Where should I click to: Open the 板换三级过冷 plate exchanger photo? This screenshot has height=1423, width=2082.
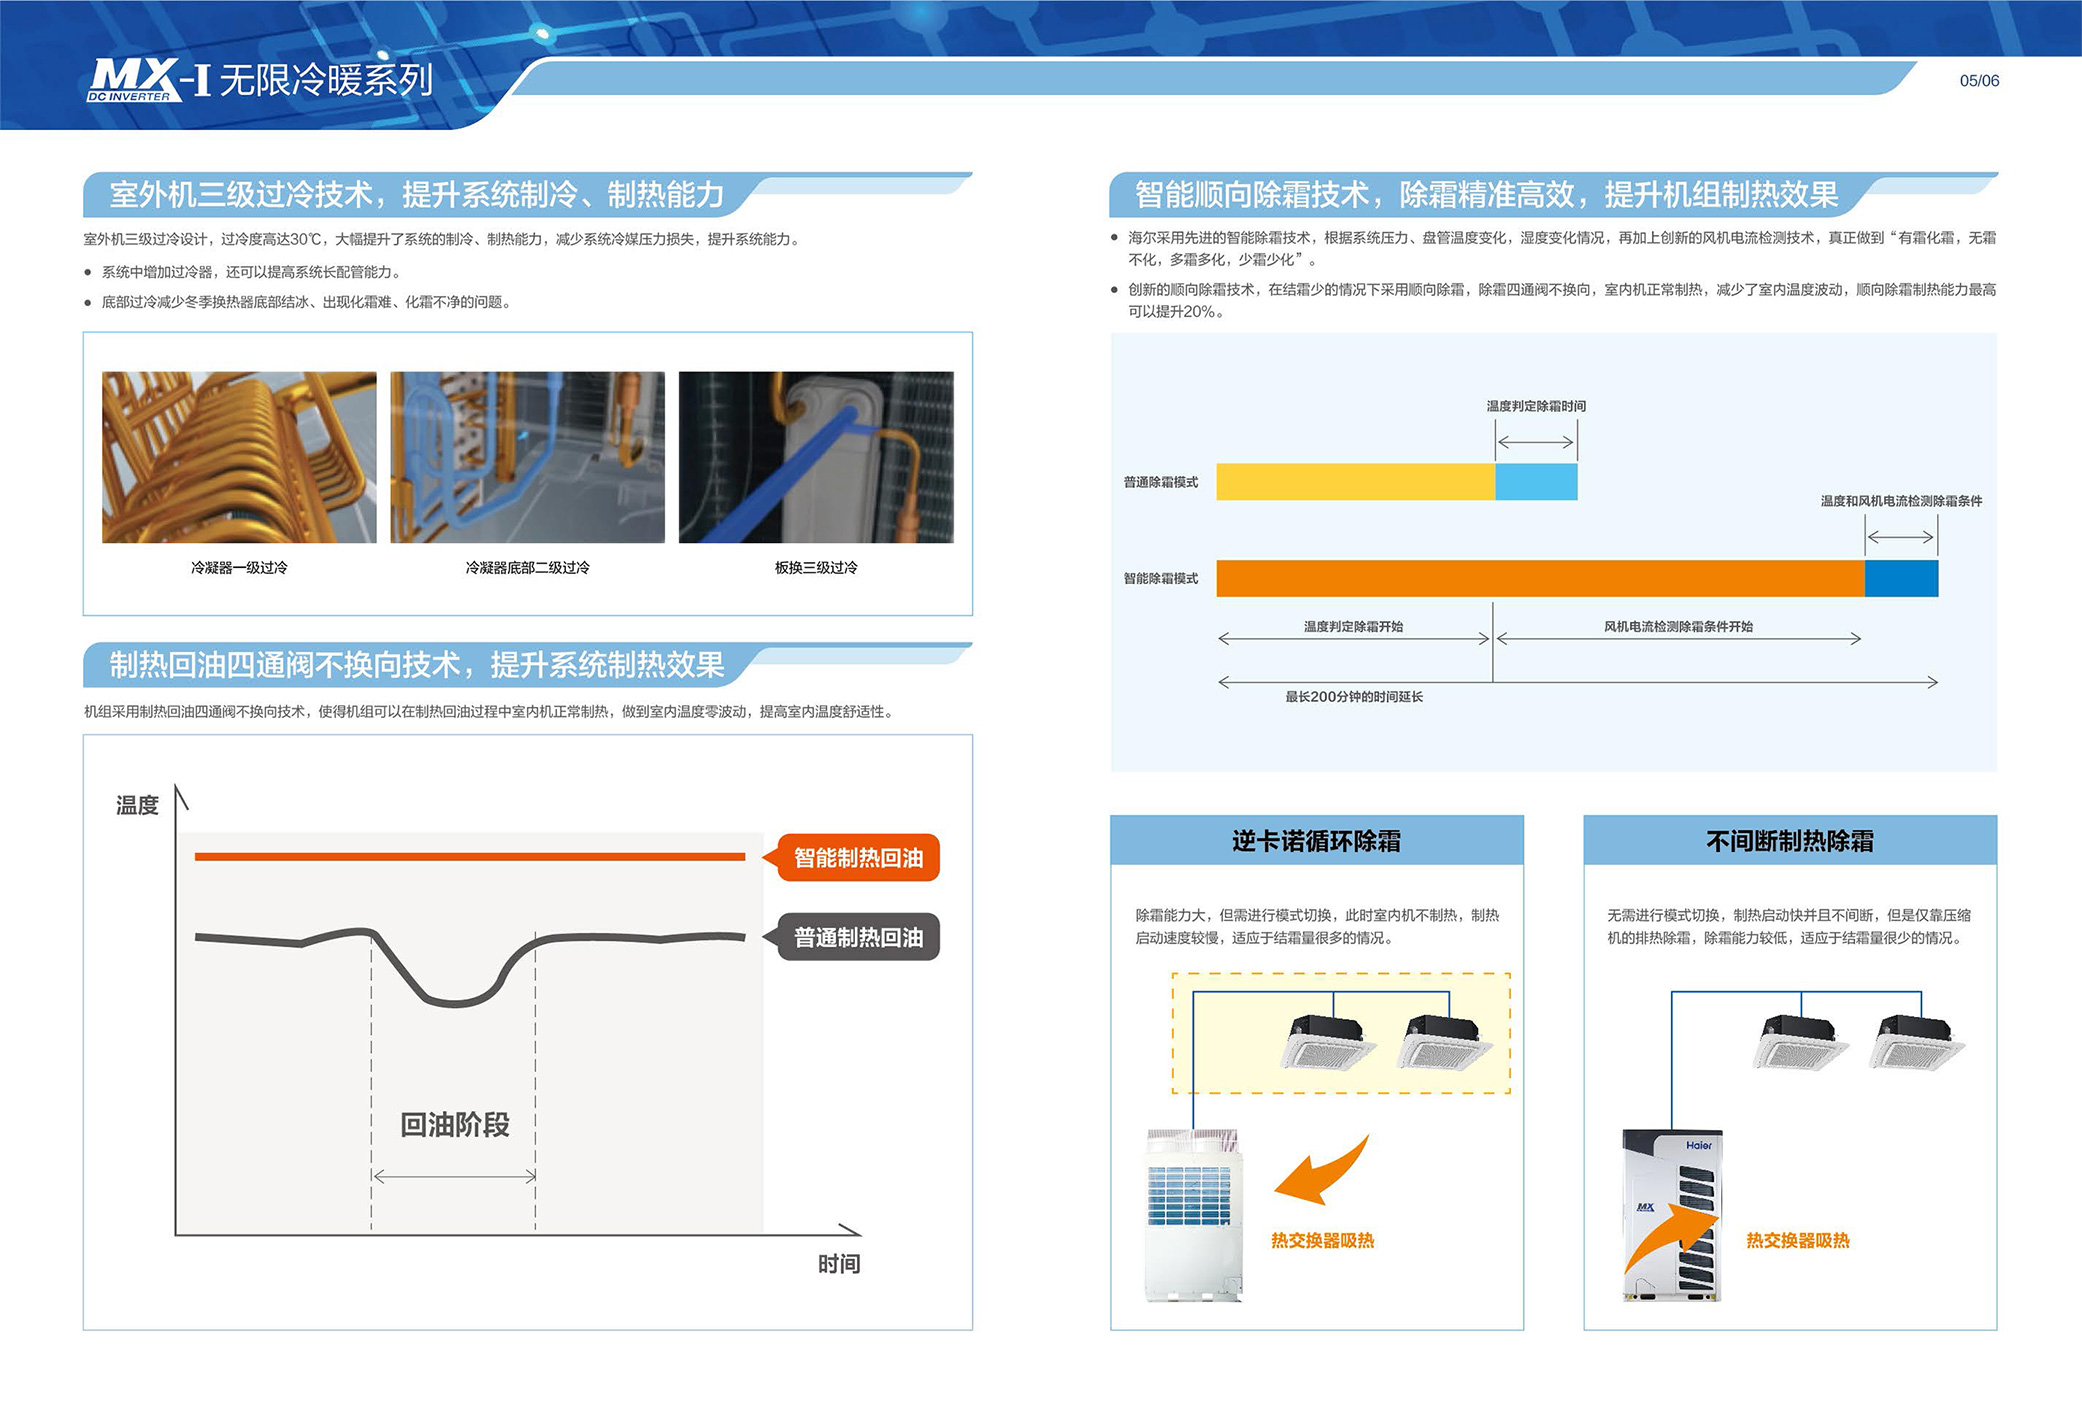816,457
